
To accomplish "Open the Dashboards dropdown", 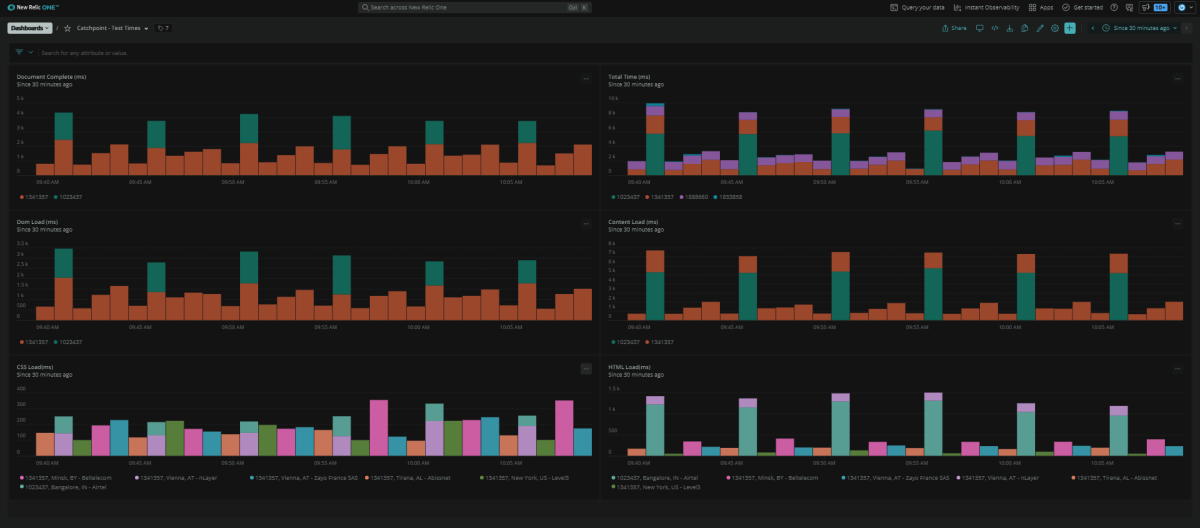I will [30, 28].
